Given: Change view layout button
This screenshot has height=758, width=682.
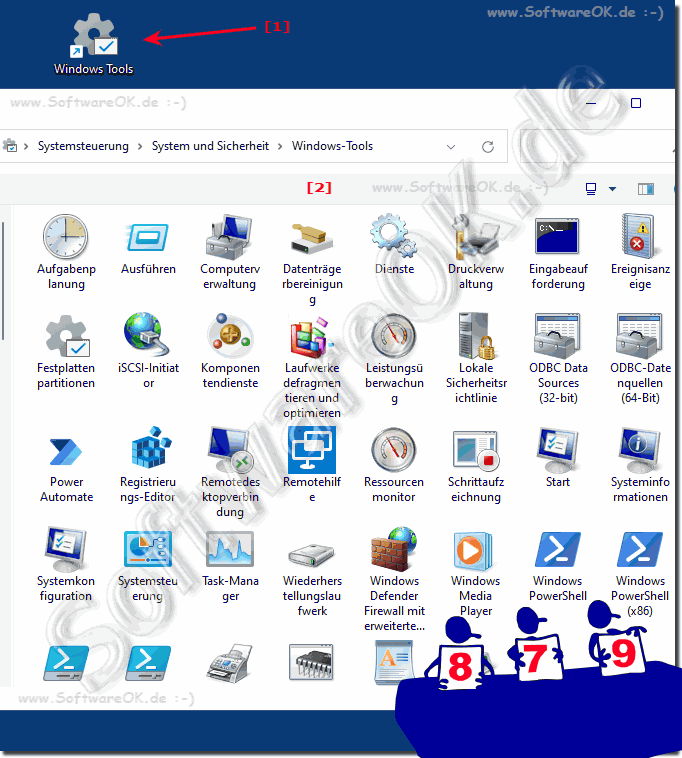Looking at the screenshot, I should (x=591, y=189).
